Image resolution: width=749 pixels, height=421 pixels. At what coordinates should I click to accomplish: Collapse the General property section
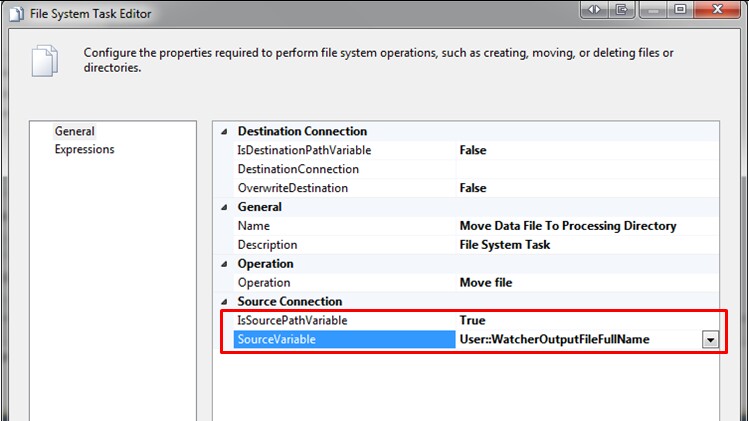pos(224,207)
